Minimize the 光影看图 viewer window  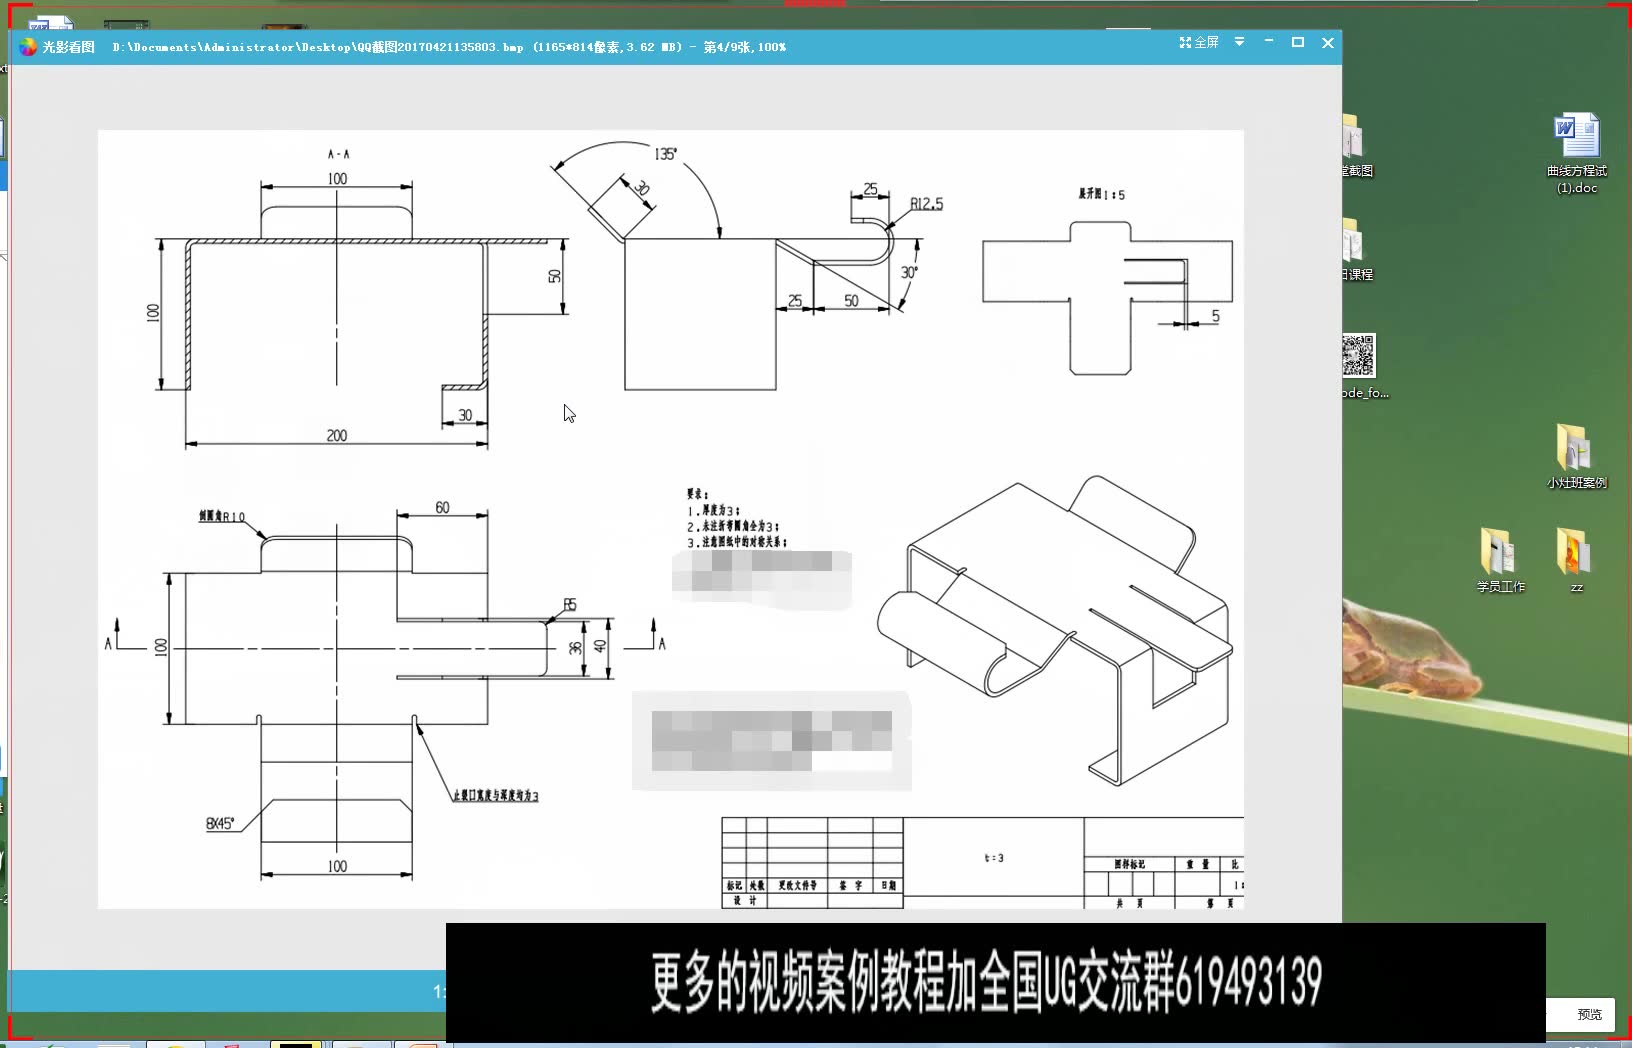point(1269,42)
